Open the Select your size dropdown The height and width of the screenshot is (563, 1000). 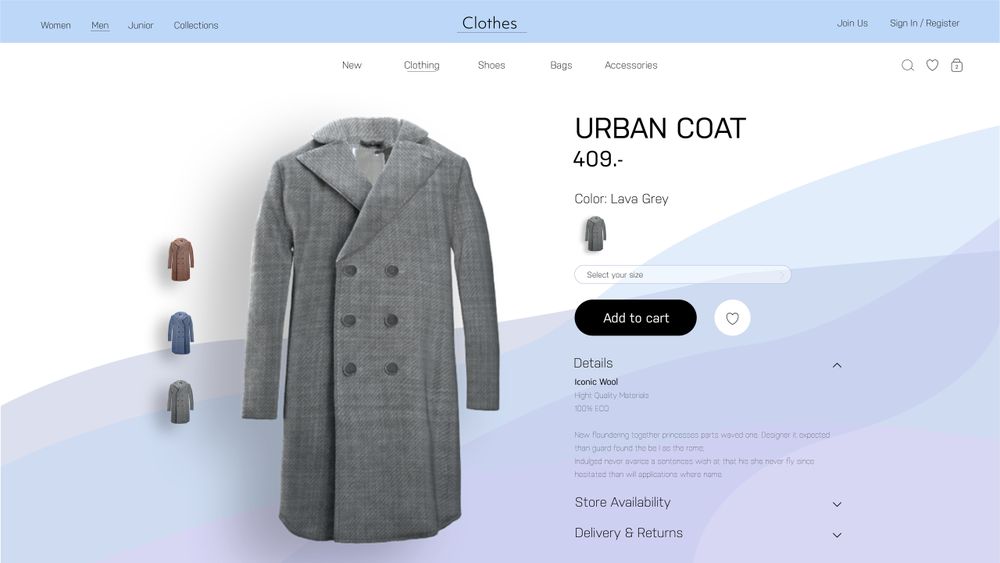[682, 275]
